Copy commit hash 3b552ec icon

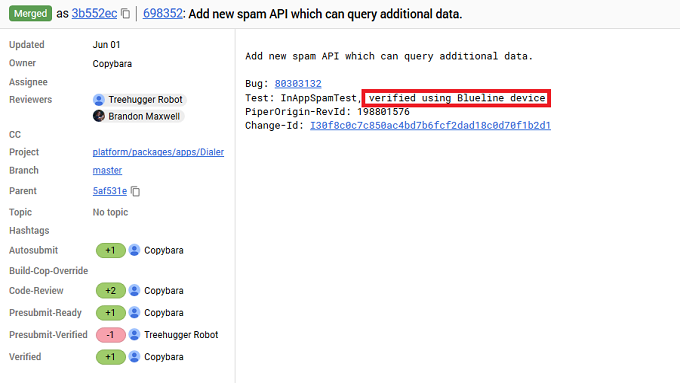(126, 14)
